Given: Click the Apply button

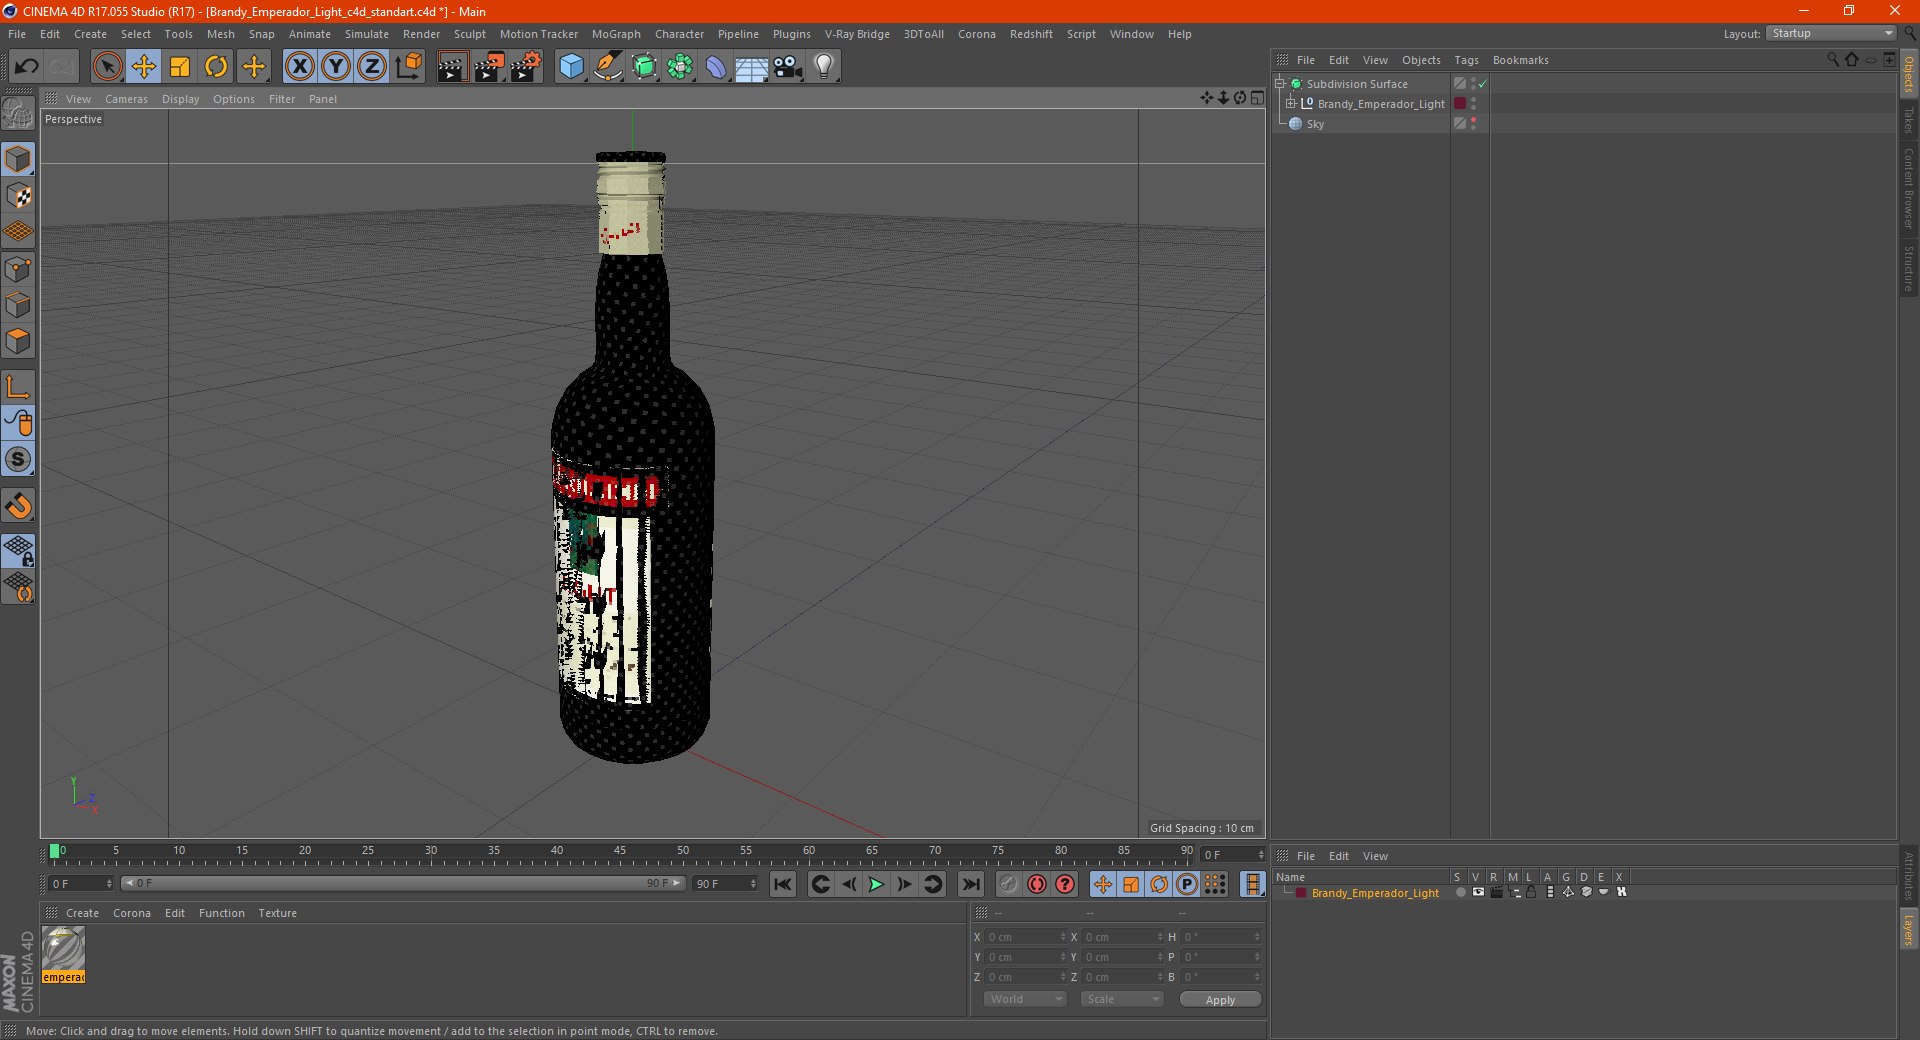Looking at the screenshot, I should 1220,1000.
